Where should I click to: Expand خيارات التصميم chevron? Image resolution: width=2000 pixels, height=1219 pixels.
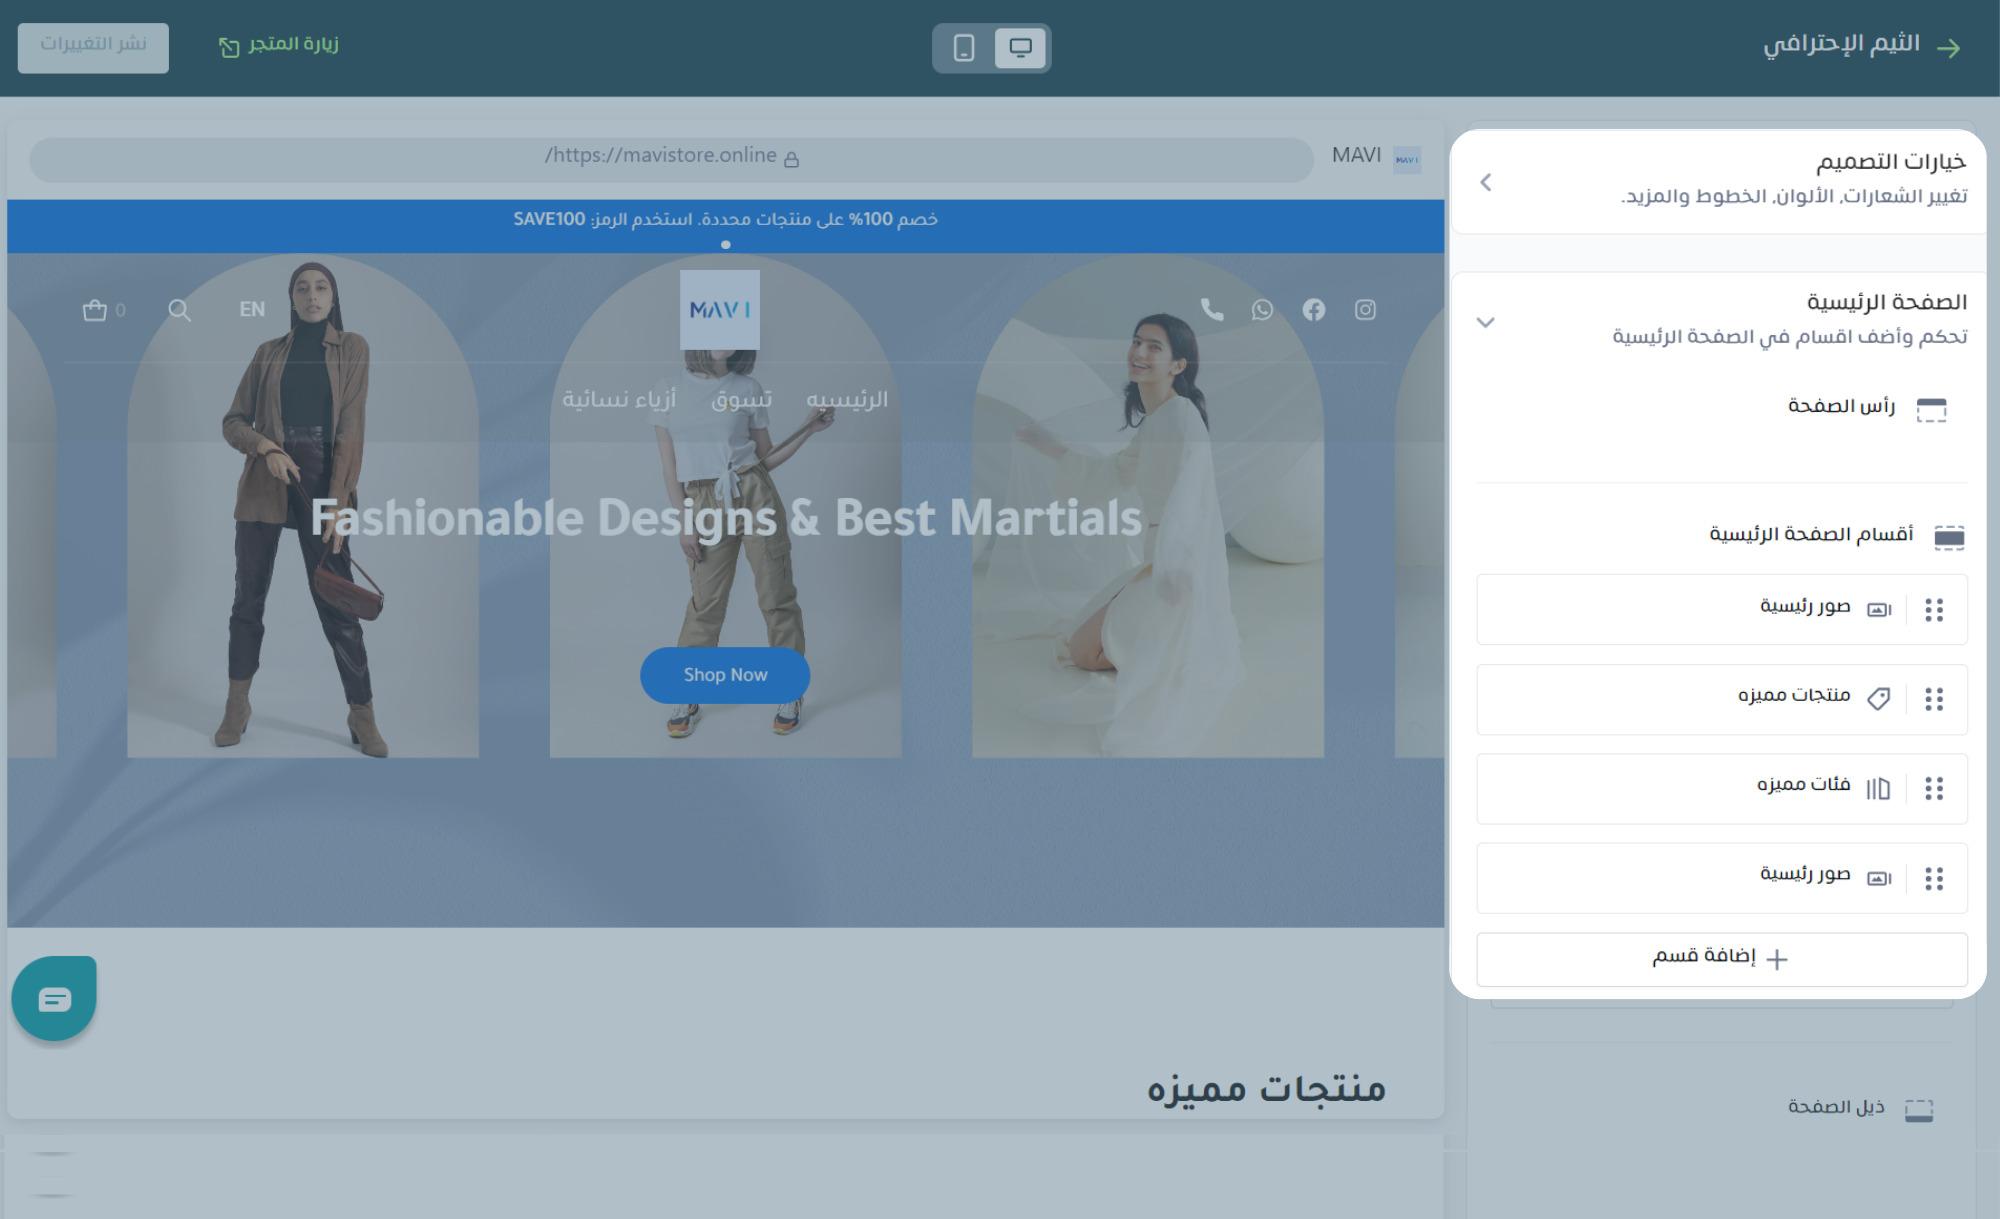point(1486,182)
